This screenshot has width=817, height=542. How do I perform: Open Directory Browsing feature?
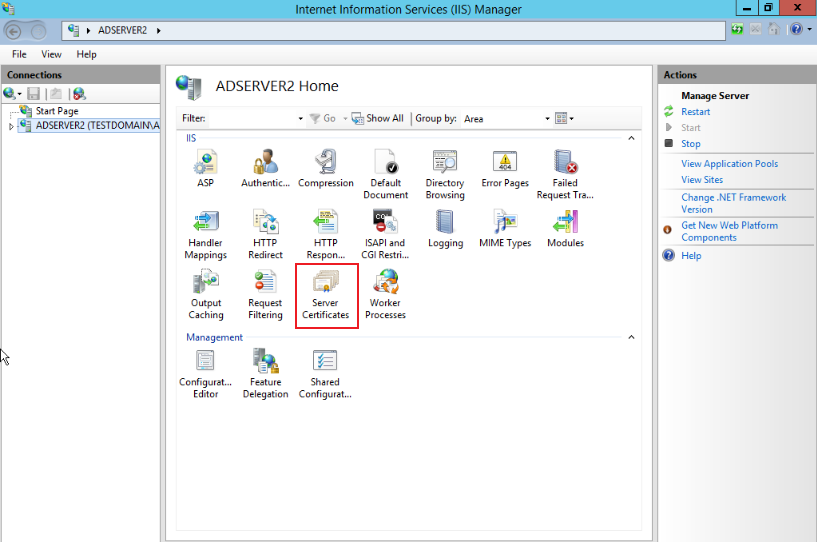[x=445, y=174]
